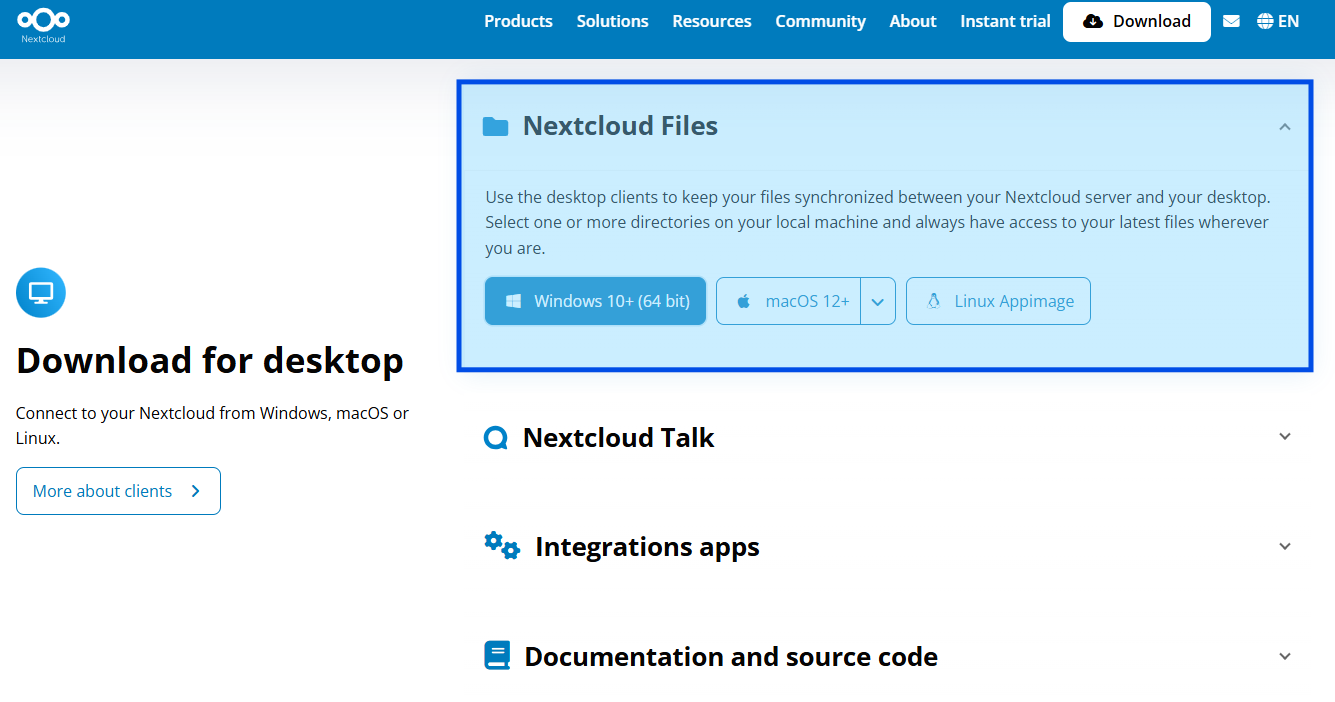1335x702 pixels.
Task: Download the macOS 12+ client
Action: click(789, 301)
